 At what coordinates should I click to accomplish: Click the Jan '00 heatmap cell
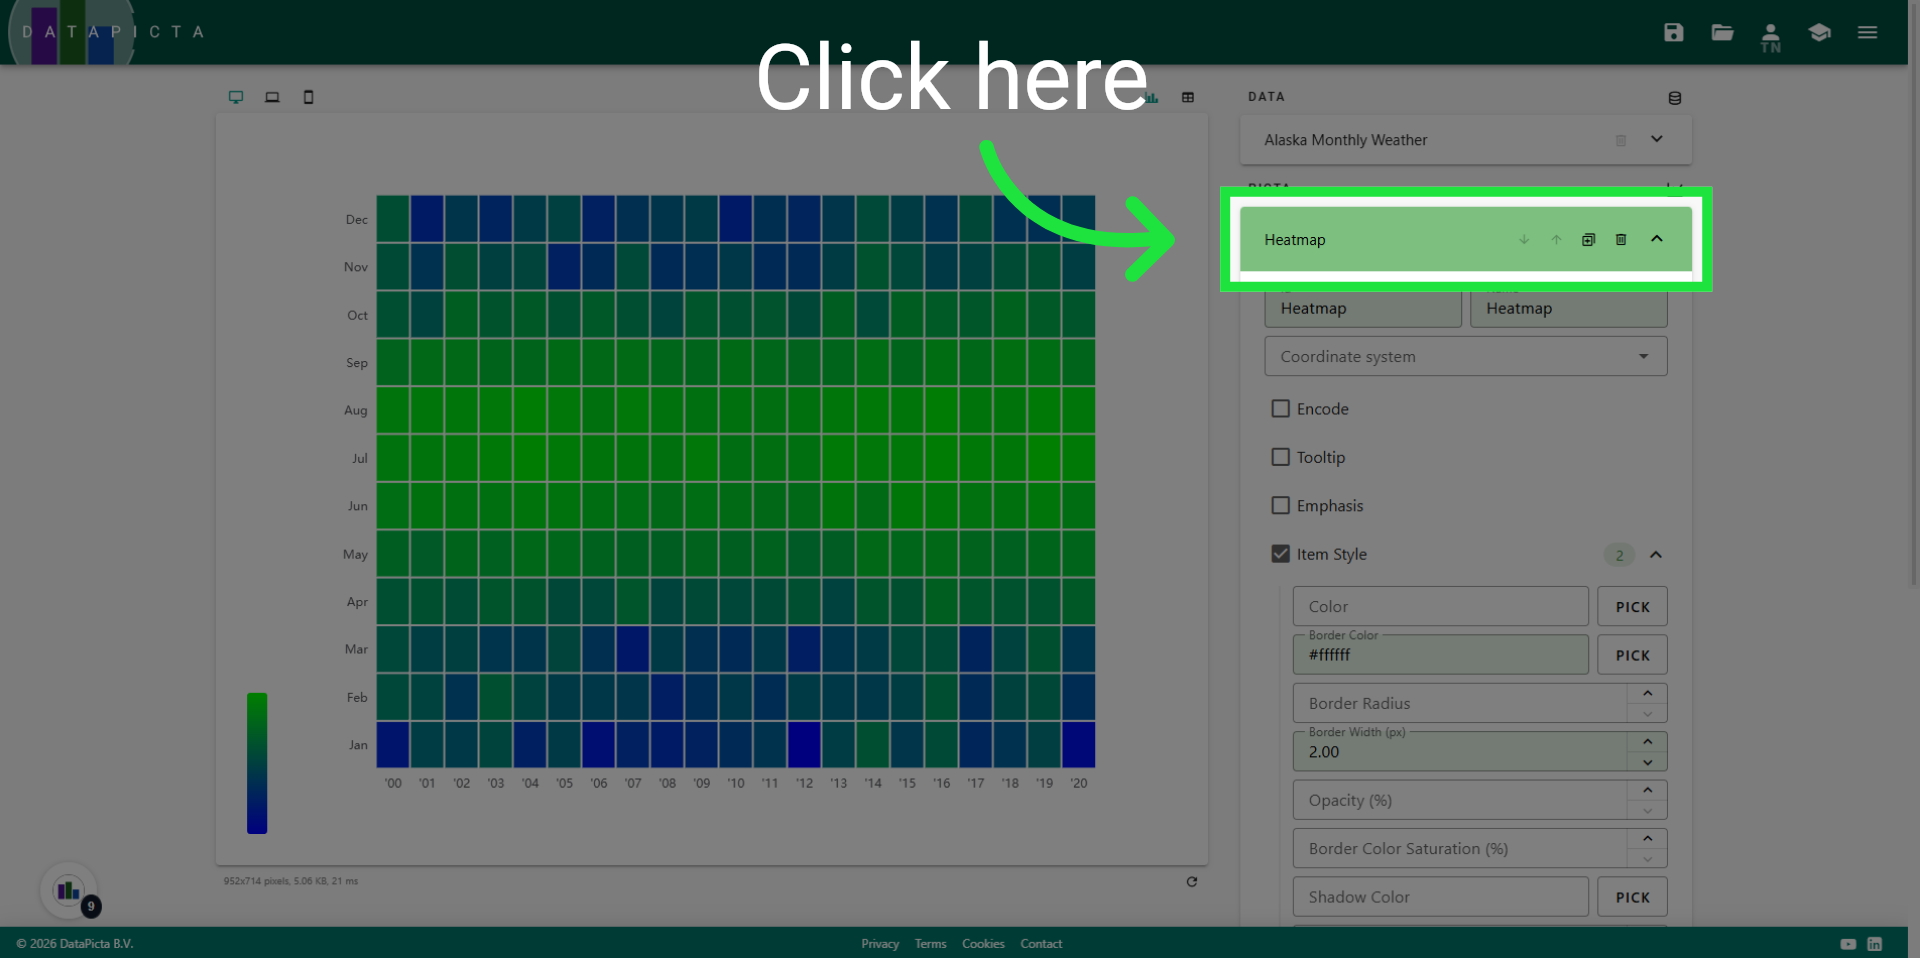393,745
